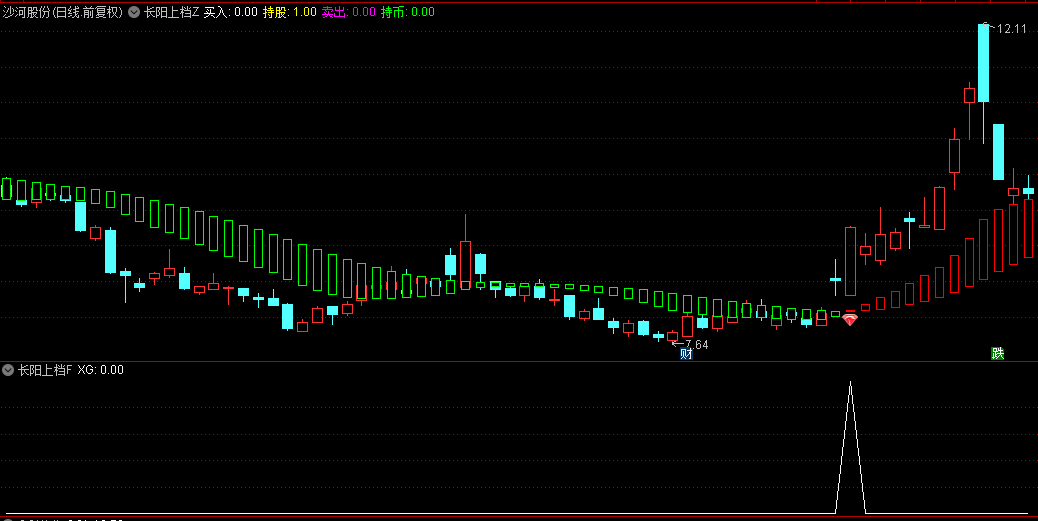This screenshot has width=1038, height=521.
Task: Click the green 持币: 0.00 value
Action: pyautogui.click(x=408, y=12)
